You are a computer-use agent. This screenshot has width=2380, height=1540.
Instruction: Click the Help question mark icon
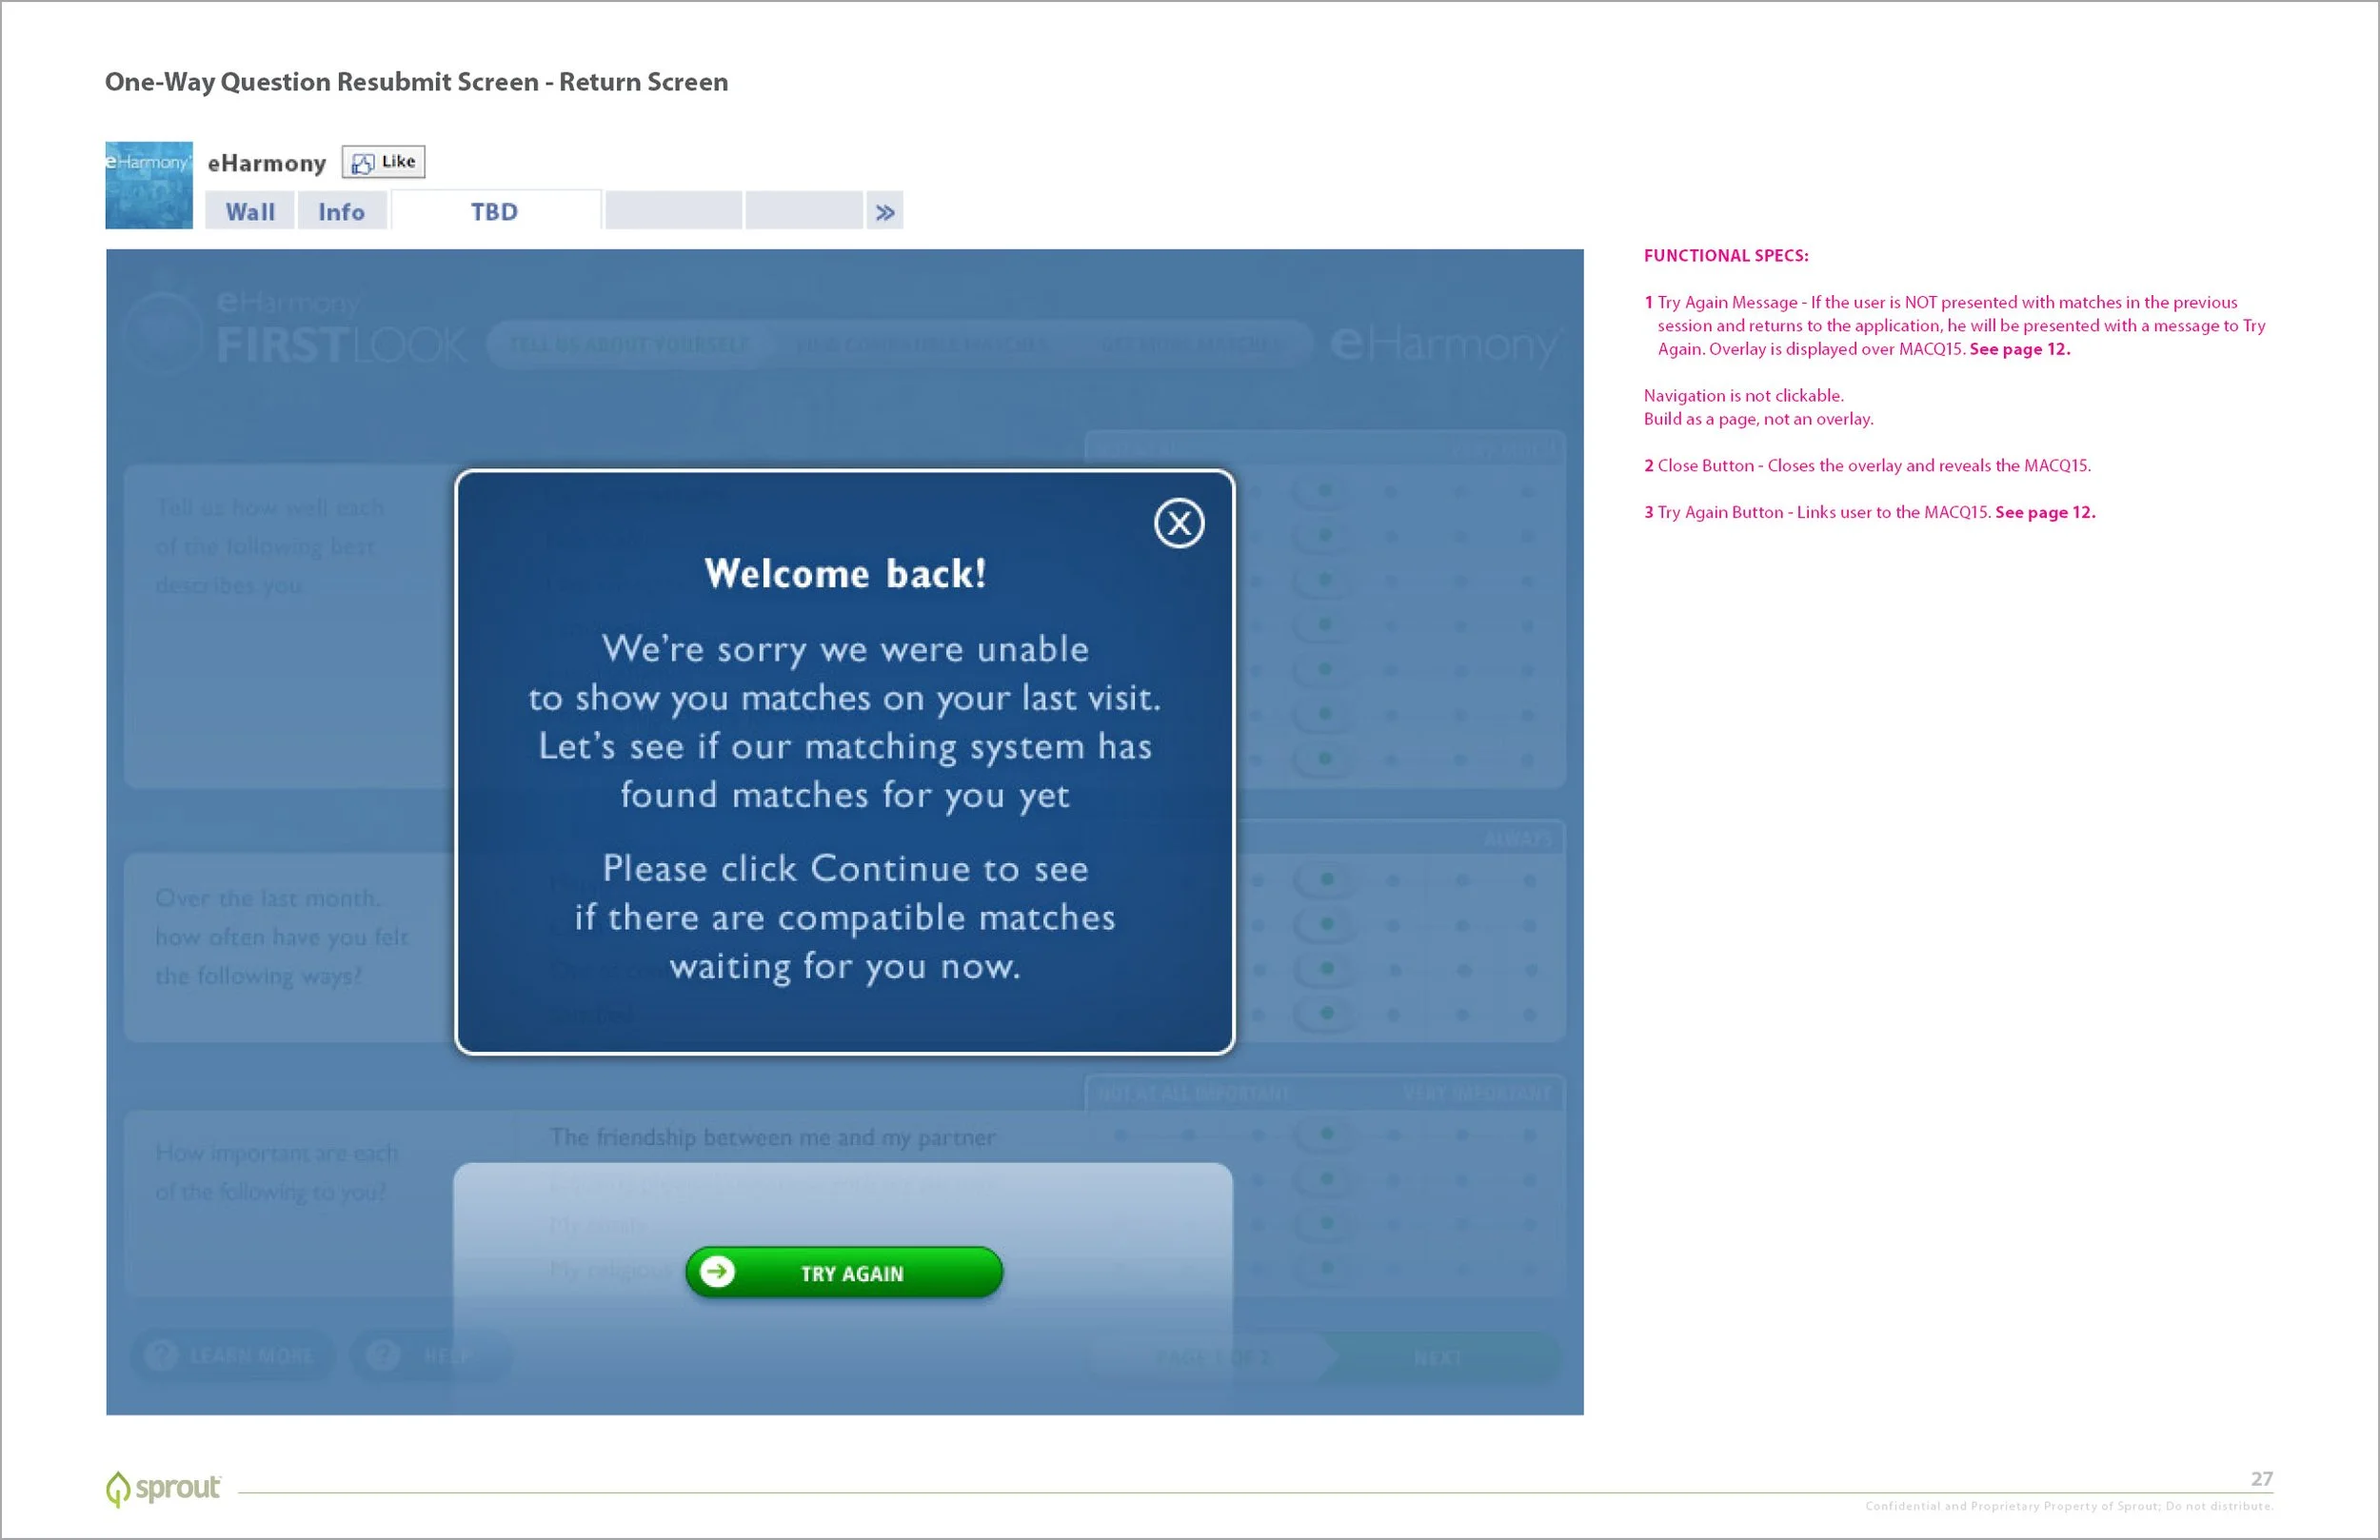click(383, 1355)
